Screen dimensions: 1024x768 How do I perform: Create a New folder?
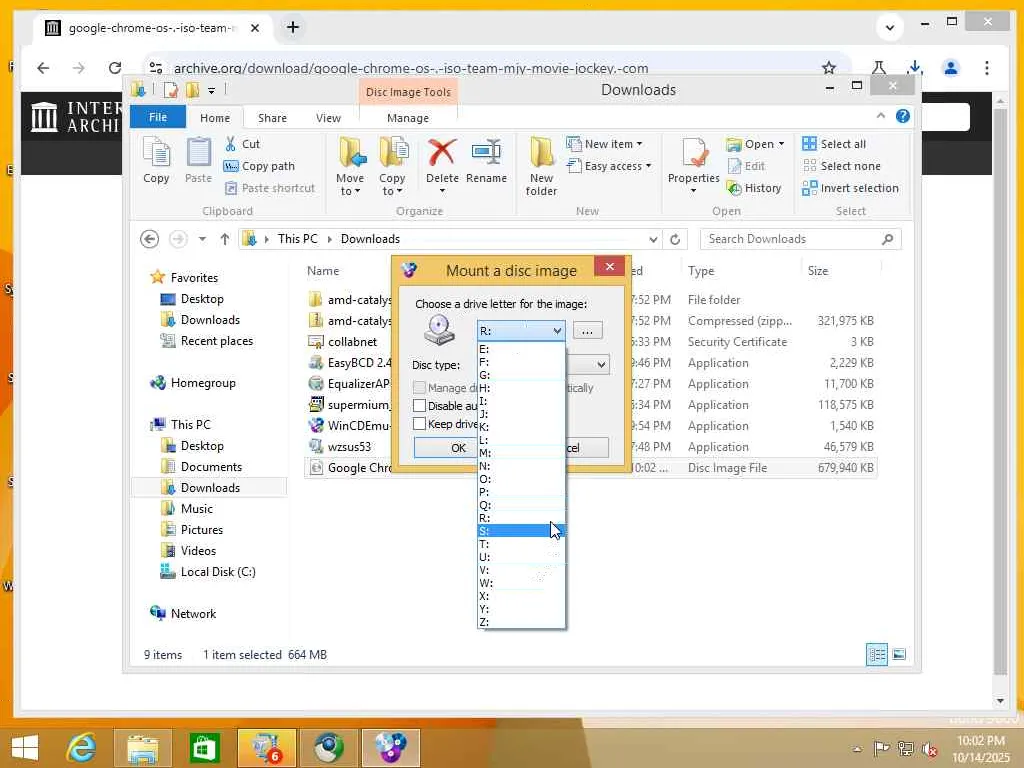tap(541, 167)
